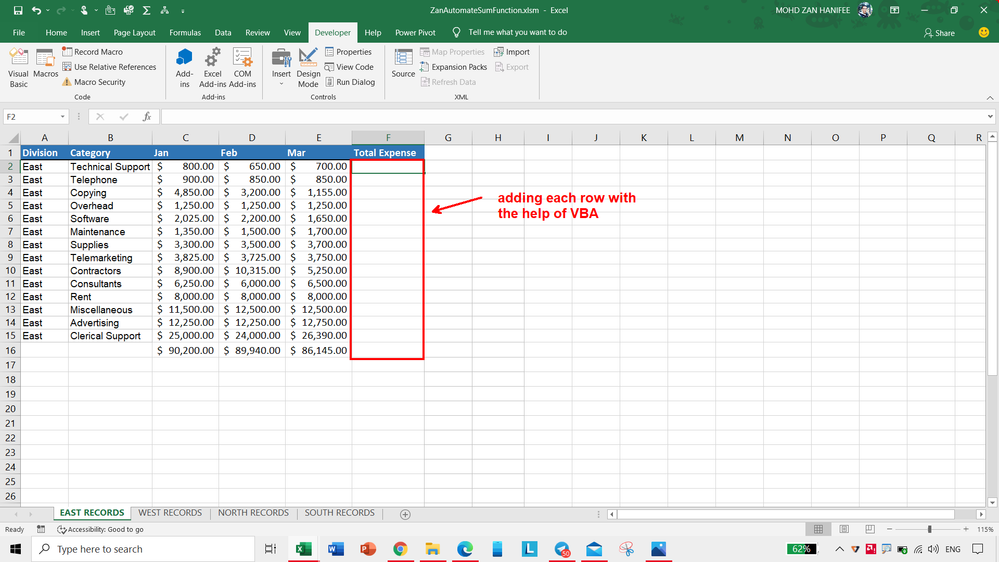Screen dimensions: 999x562
Task: Click the AutoSum sigma icon in title bar
Action: [x=147, y=10]
